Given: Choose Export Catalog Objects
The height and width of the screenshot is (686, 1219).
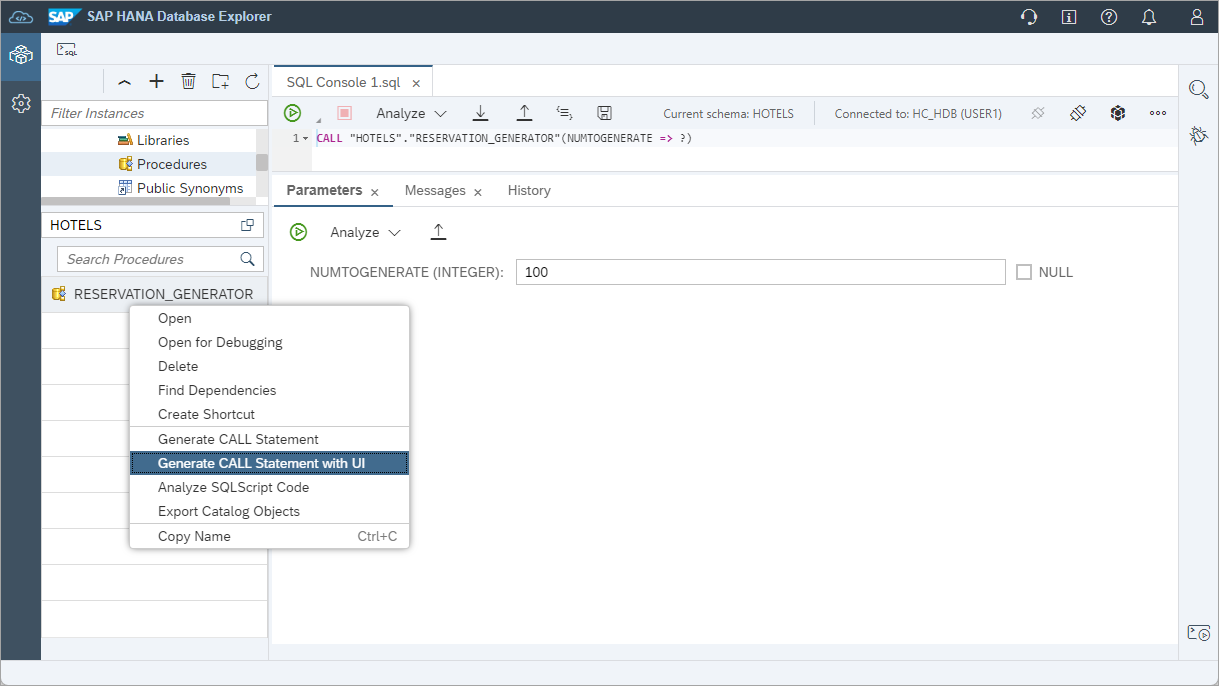Looking at the screenshot, I should click(269, 511).
